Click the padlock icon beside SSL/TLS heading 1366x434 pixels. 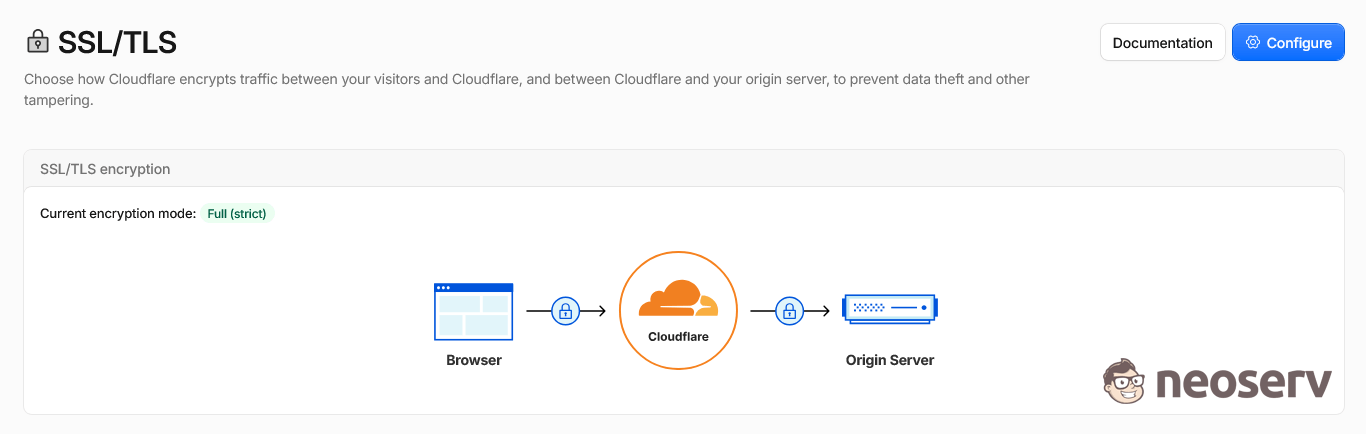click(37, 42)
